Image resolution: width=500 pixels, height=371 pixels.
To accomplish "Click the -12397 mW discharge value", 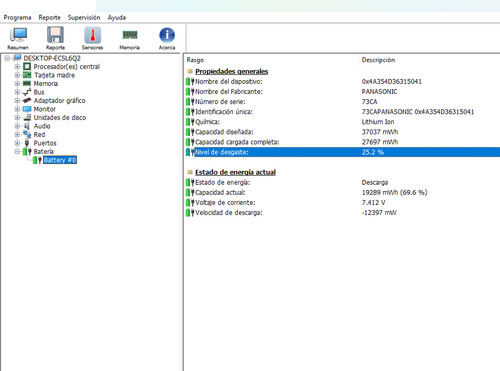I will [x=379, y=213].
